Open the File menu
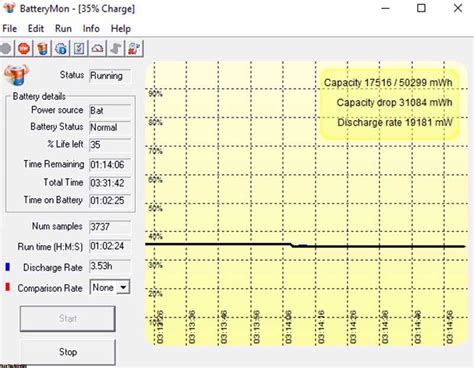 [10, 29]
